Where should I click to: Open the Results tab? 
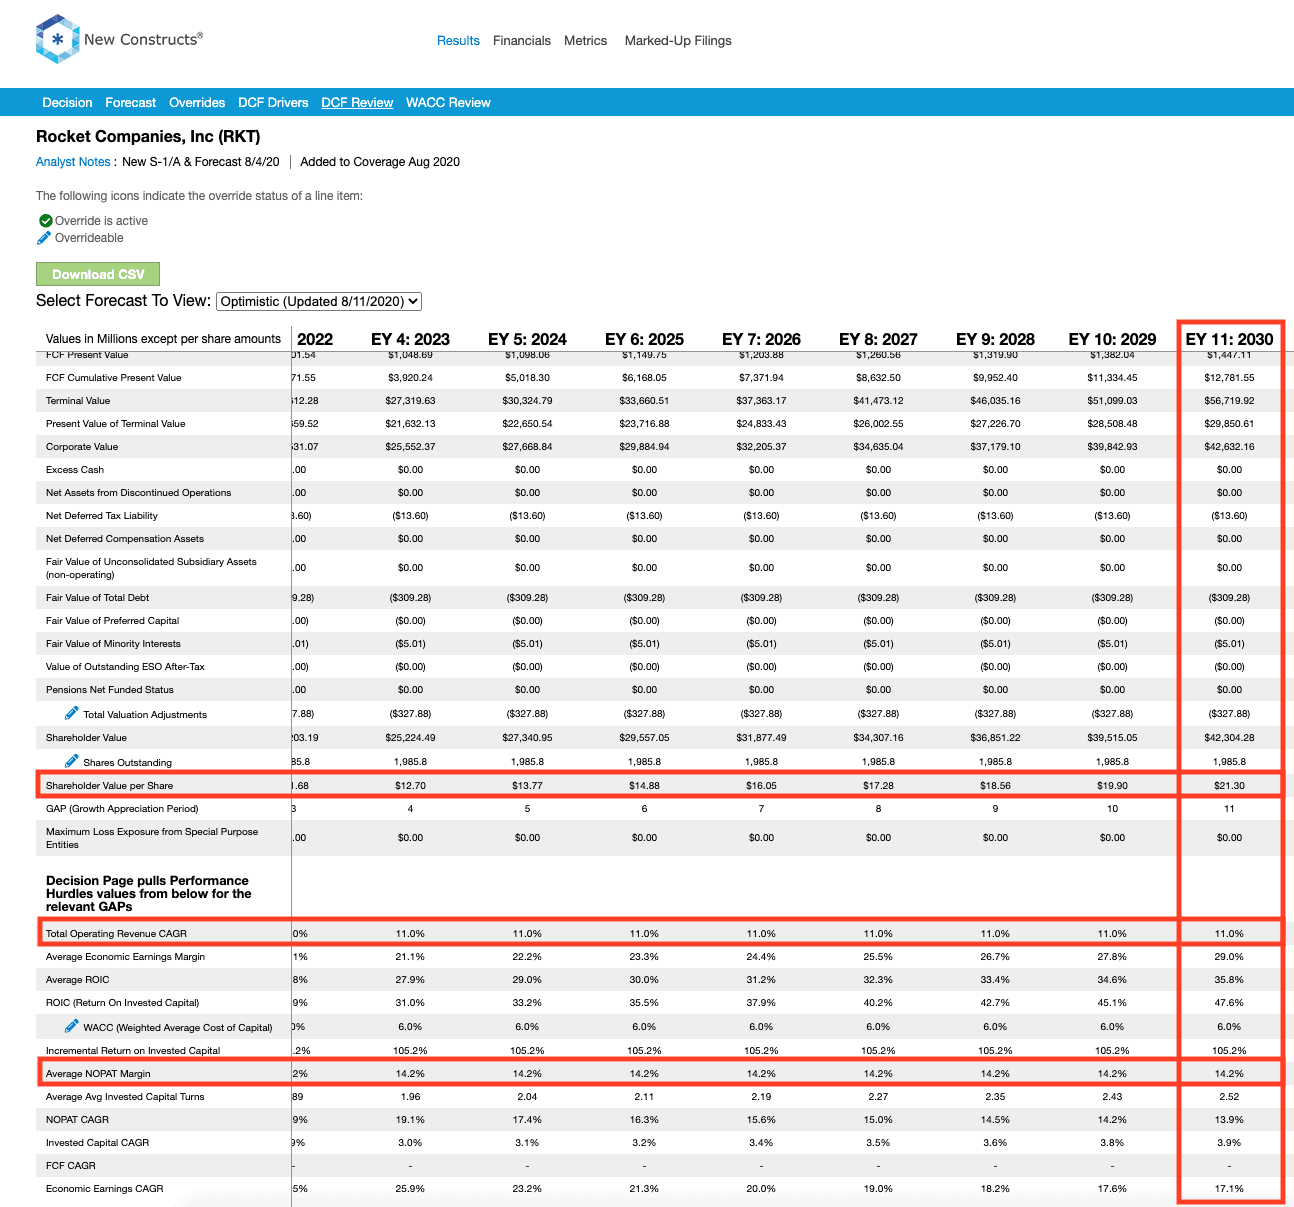coord(458,41)
